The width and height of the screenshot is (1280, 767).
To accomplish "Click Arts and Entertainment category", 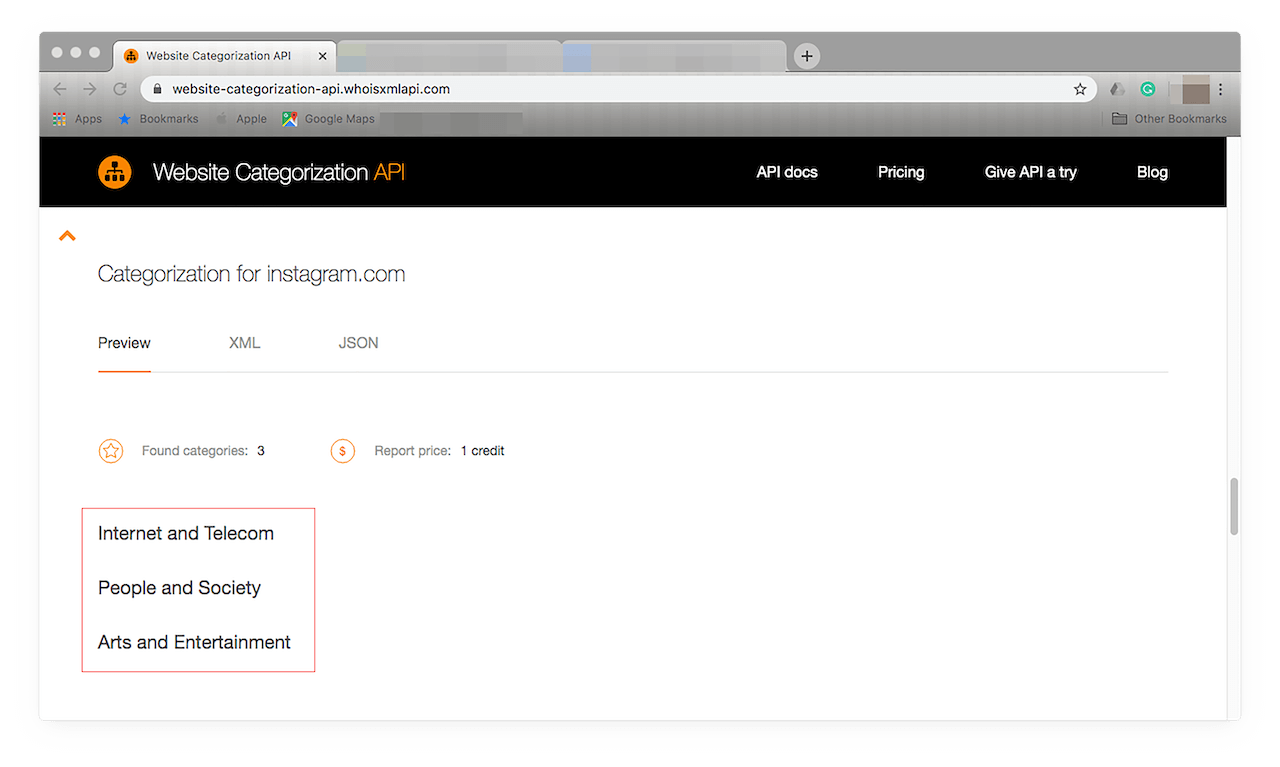I will [194, 642].
